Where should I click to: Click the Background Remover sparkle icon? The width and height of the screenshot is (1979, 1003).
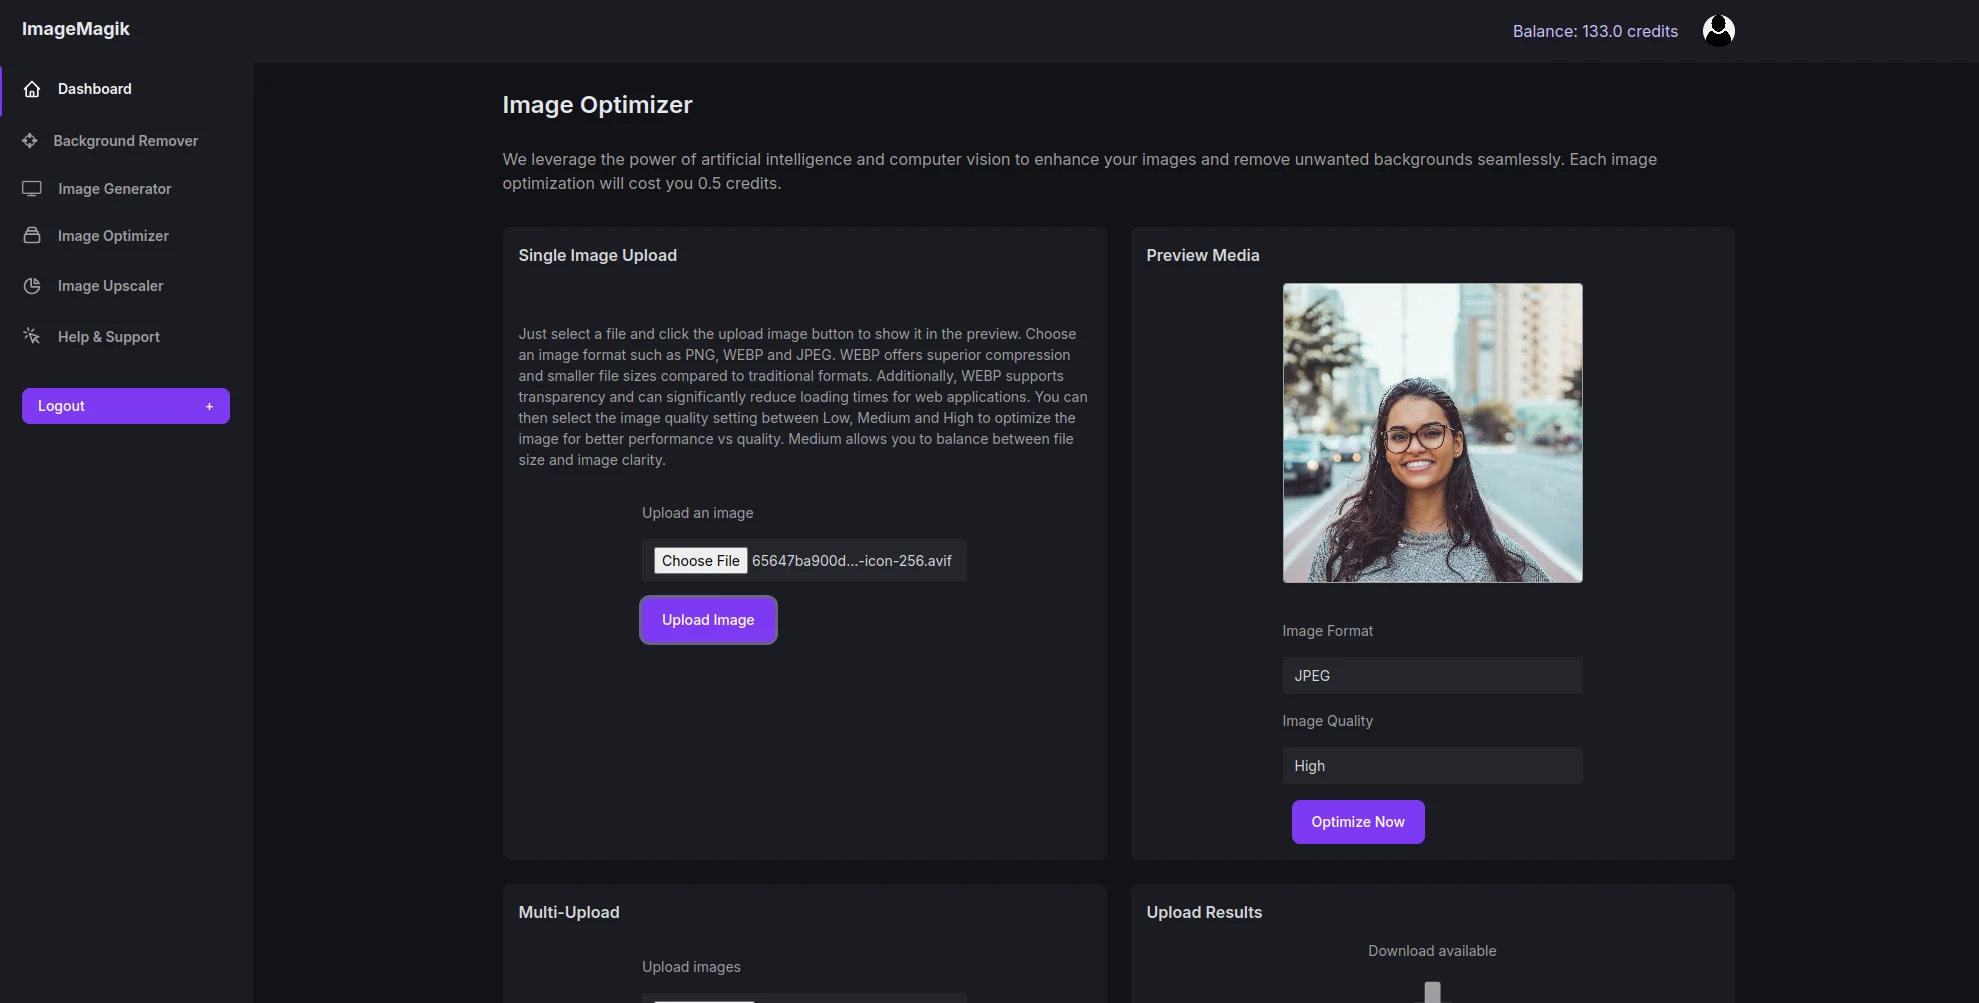pyautogui.click(x=31, y=140)
